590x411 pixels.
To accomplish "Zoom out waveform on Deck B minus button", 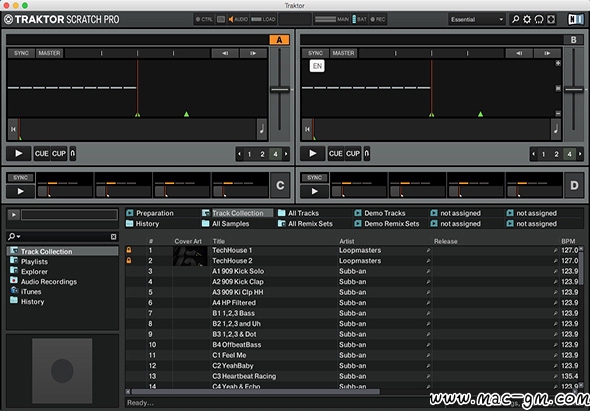I will pos(558,113).
